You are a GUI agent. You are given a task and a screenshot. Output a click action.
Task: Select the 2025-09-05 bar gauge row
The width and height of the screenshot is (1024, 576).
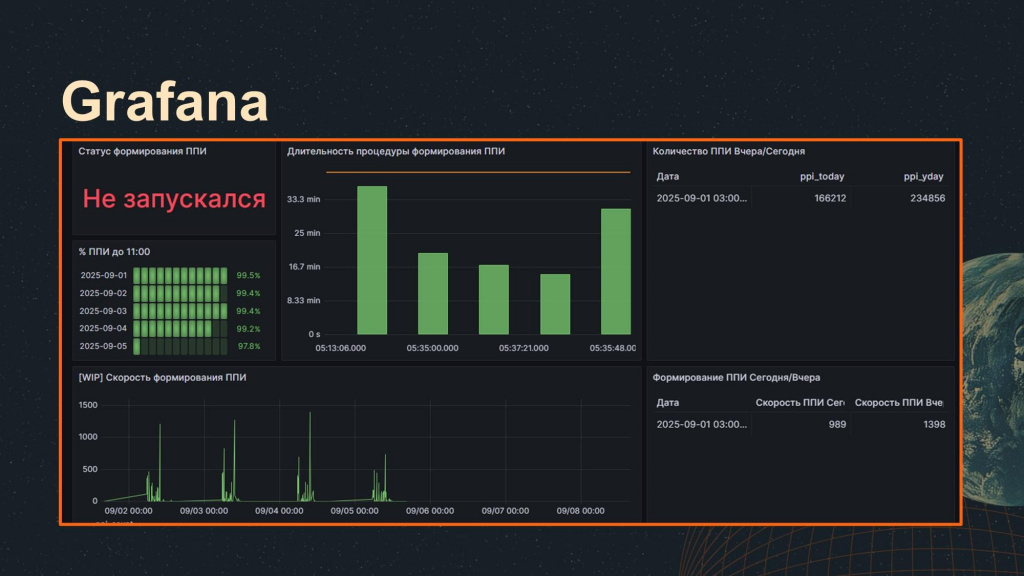tap(170, 346)
